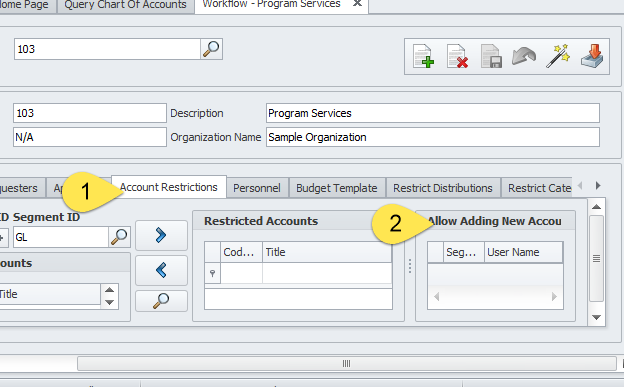Image resolution: width=624 pixels, height=387 pixels.
Task: Open the Query Chart Of Accounts tab
Action: pos(125,5)
